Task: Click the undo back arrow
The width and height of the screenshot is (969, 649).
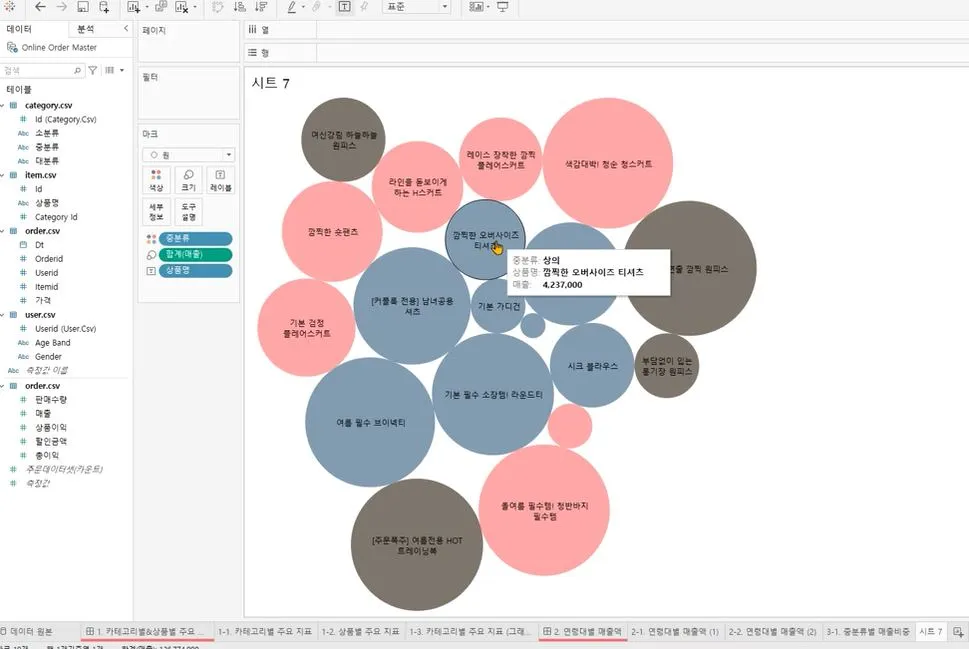Action: (40, 7)
